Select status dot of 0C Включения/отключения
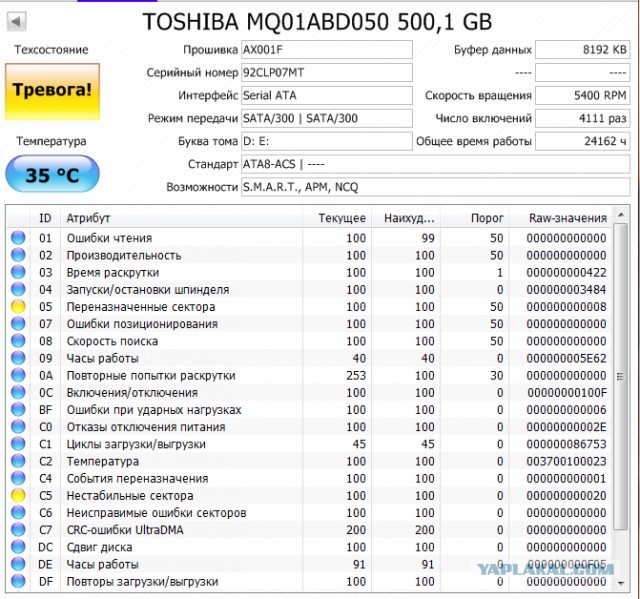This screenshot has height=599, width=640. [x=18, y=392]
